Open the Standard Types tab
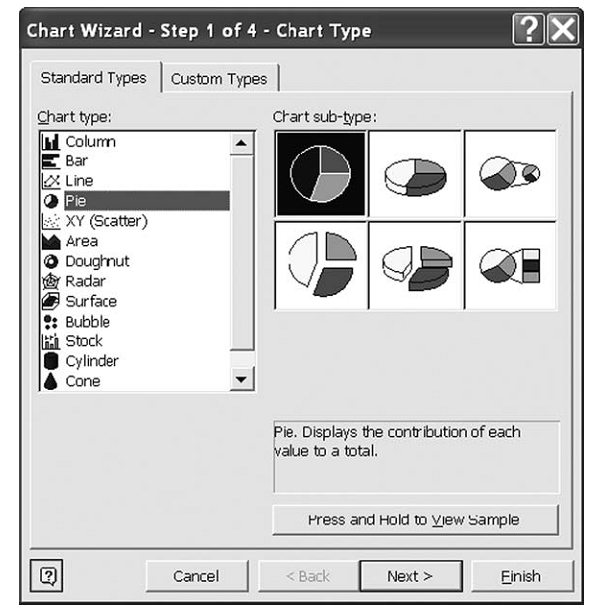This screenshot has height=615, width=598. point(94,77)
